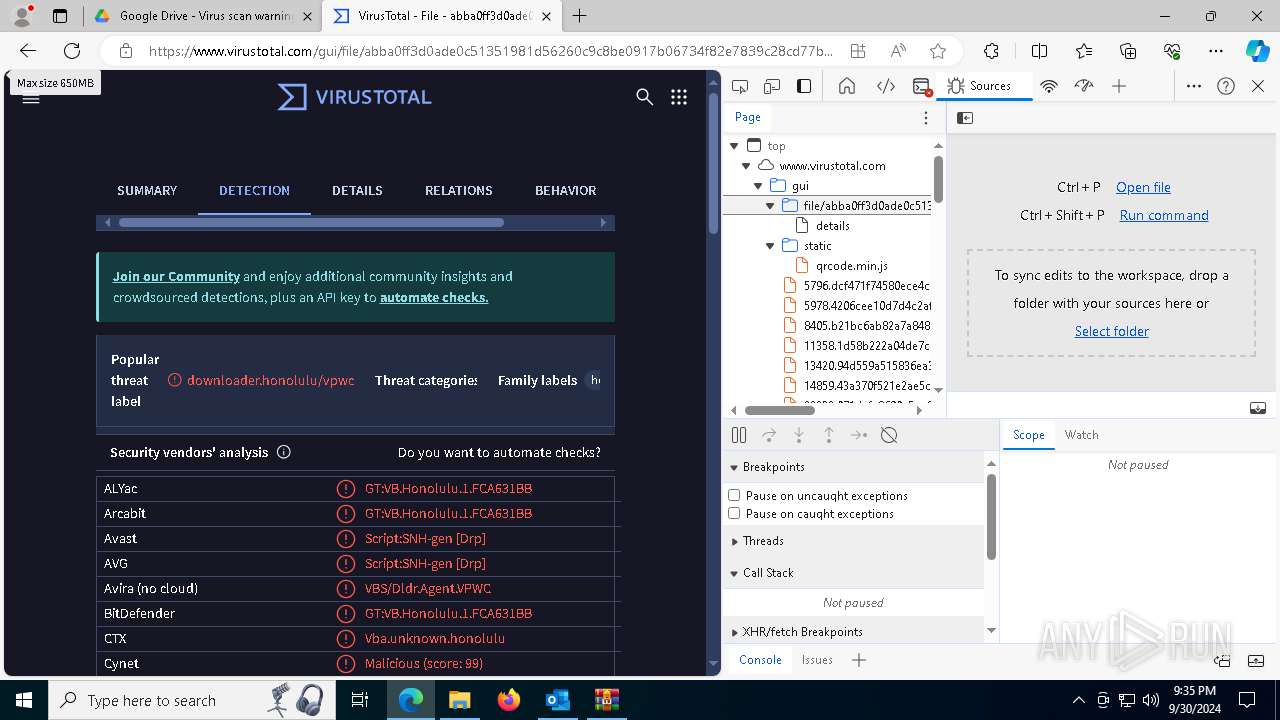The width and height of the screenshot is (1280, 720).
Task: Open the Inspect element picker tool
Action: (x=740, y=86)
